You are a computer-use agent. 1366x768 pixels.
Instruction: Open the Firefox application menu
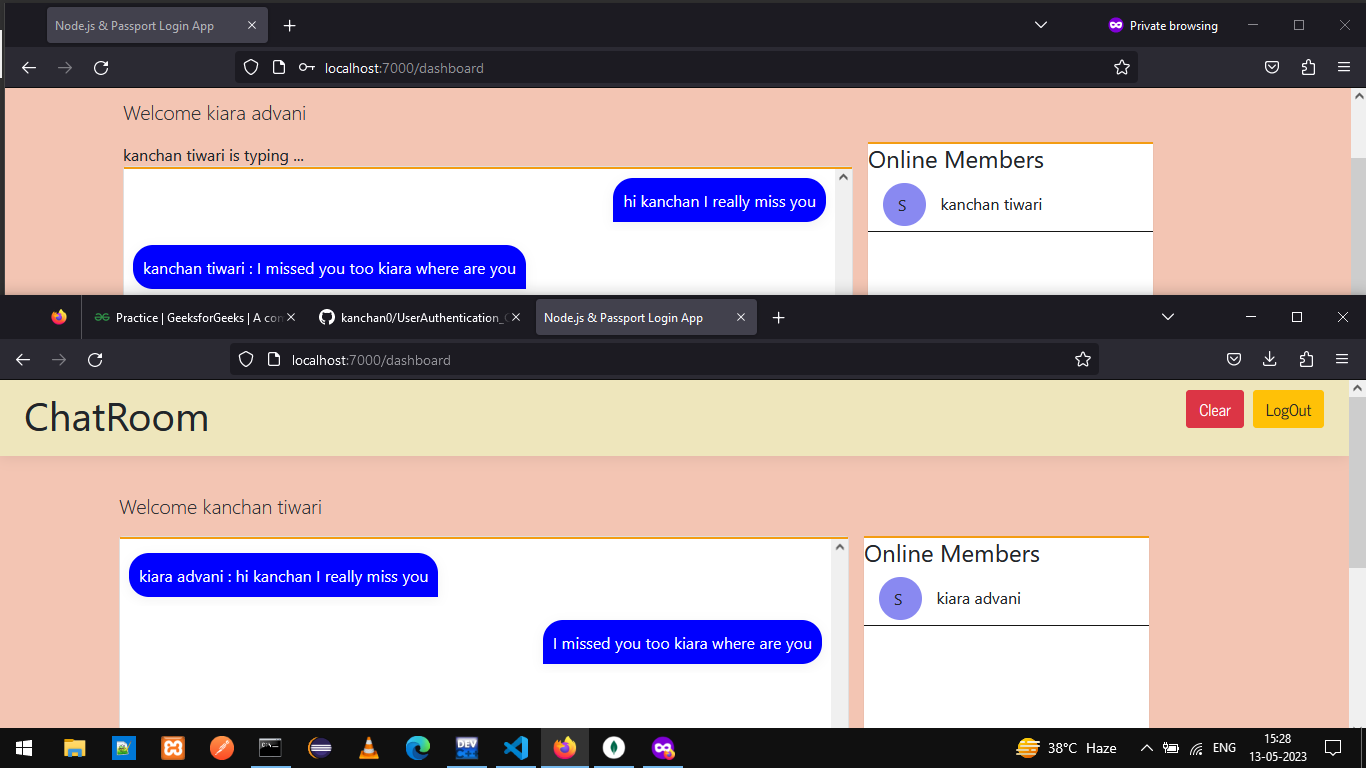[x=1342, y=358]
